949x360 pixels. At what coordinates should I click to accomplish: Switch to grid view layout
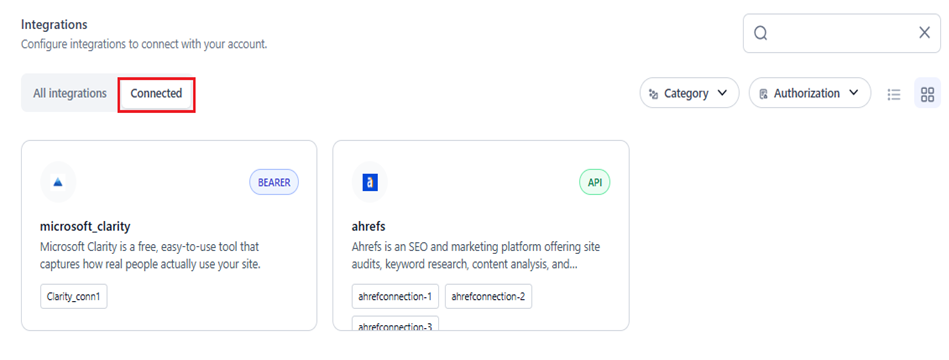[927, 94]
